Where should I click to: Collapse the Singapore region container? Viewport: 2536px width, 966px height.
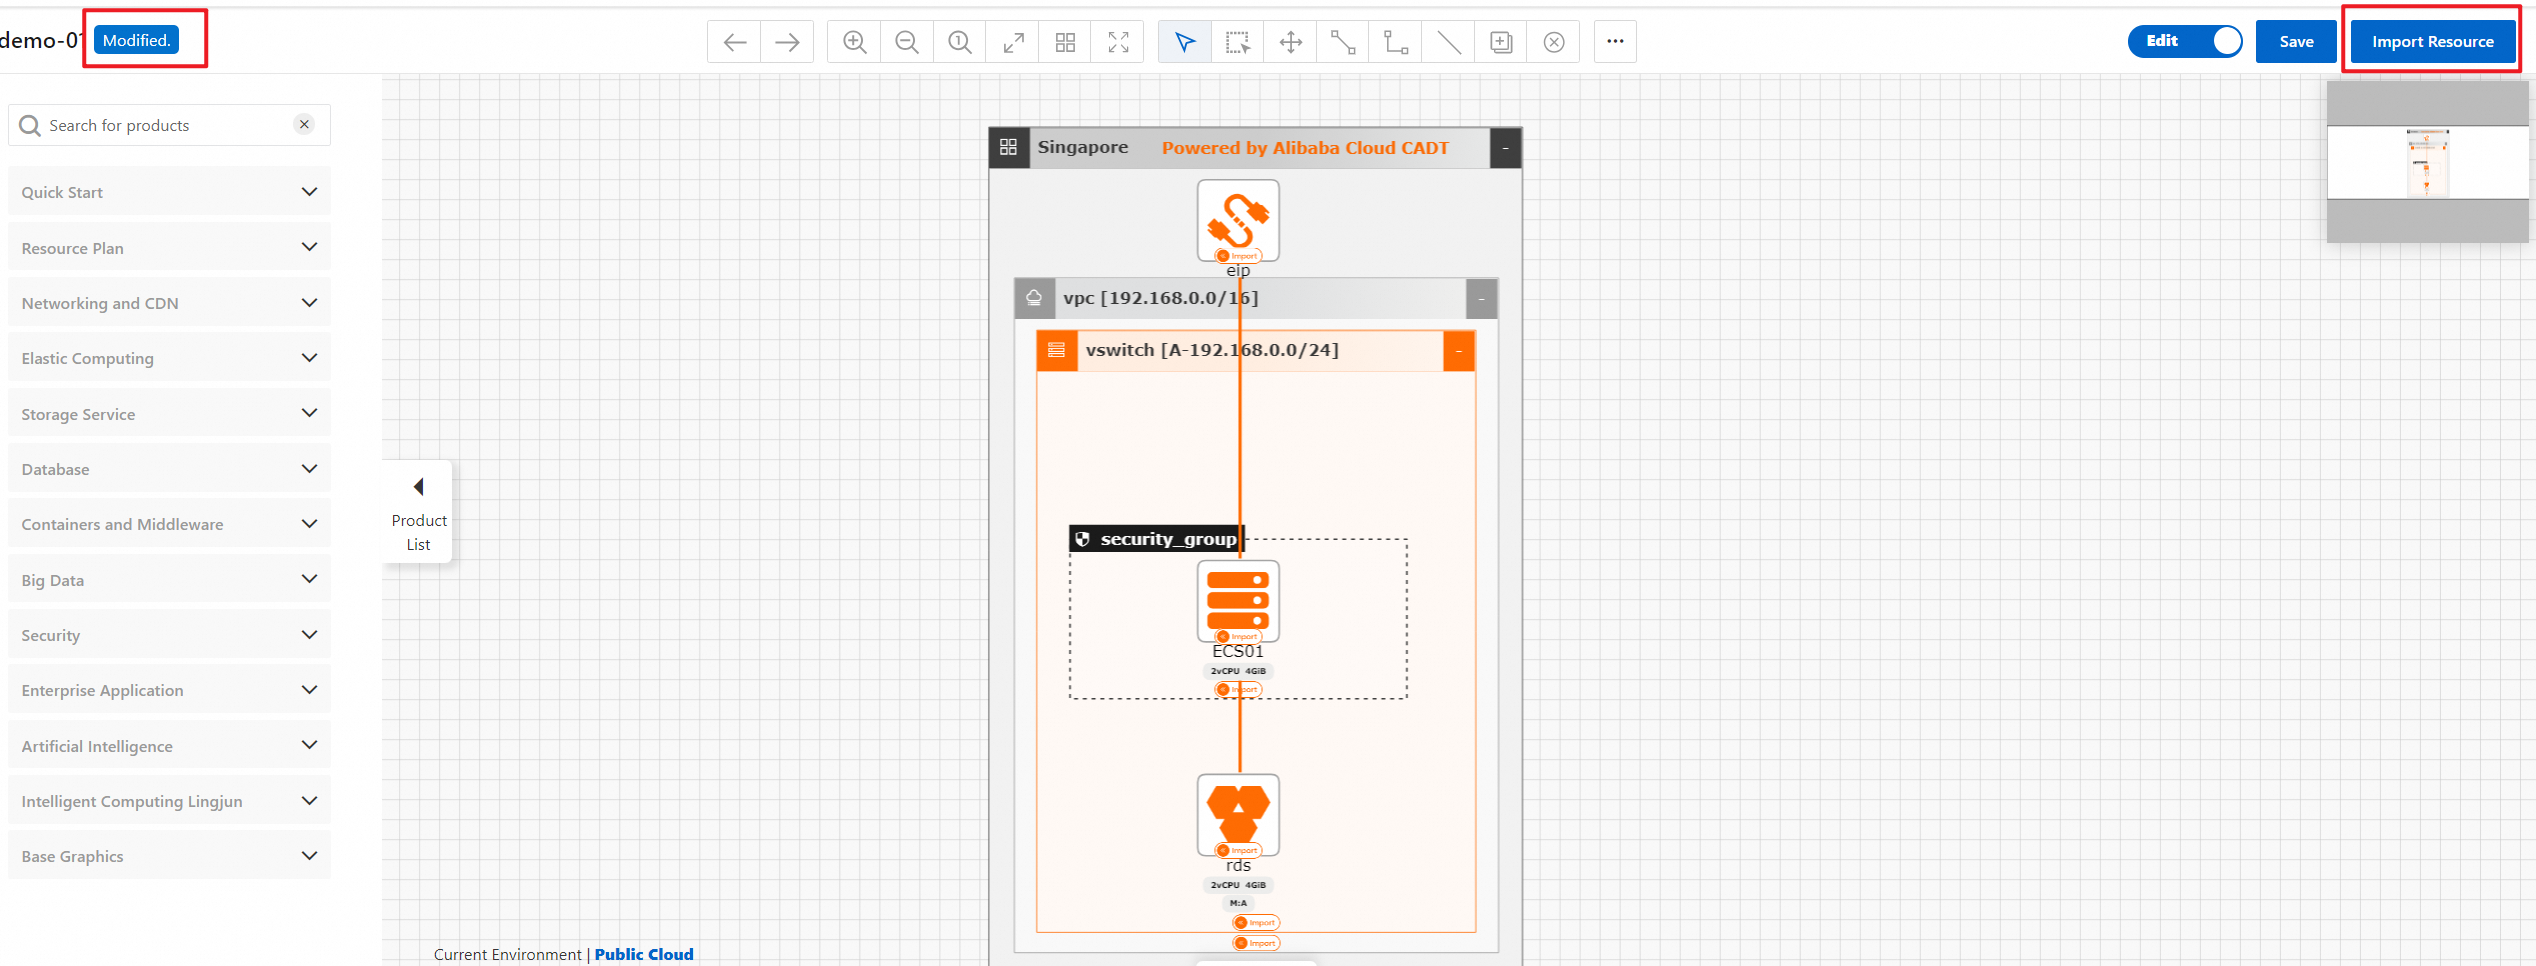(x=1505, y=148)
